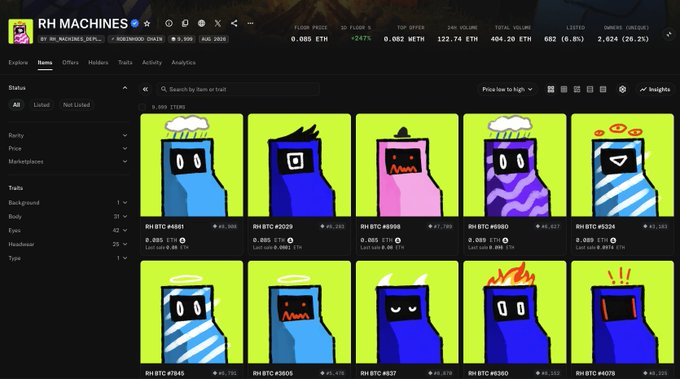Open the collection's X (Twitter) profile
Viewport: 680px width, 379px height.
coord(218,23)
